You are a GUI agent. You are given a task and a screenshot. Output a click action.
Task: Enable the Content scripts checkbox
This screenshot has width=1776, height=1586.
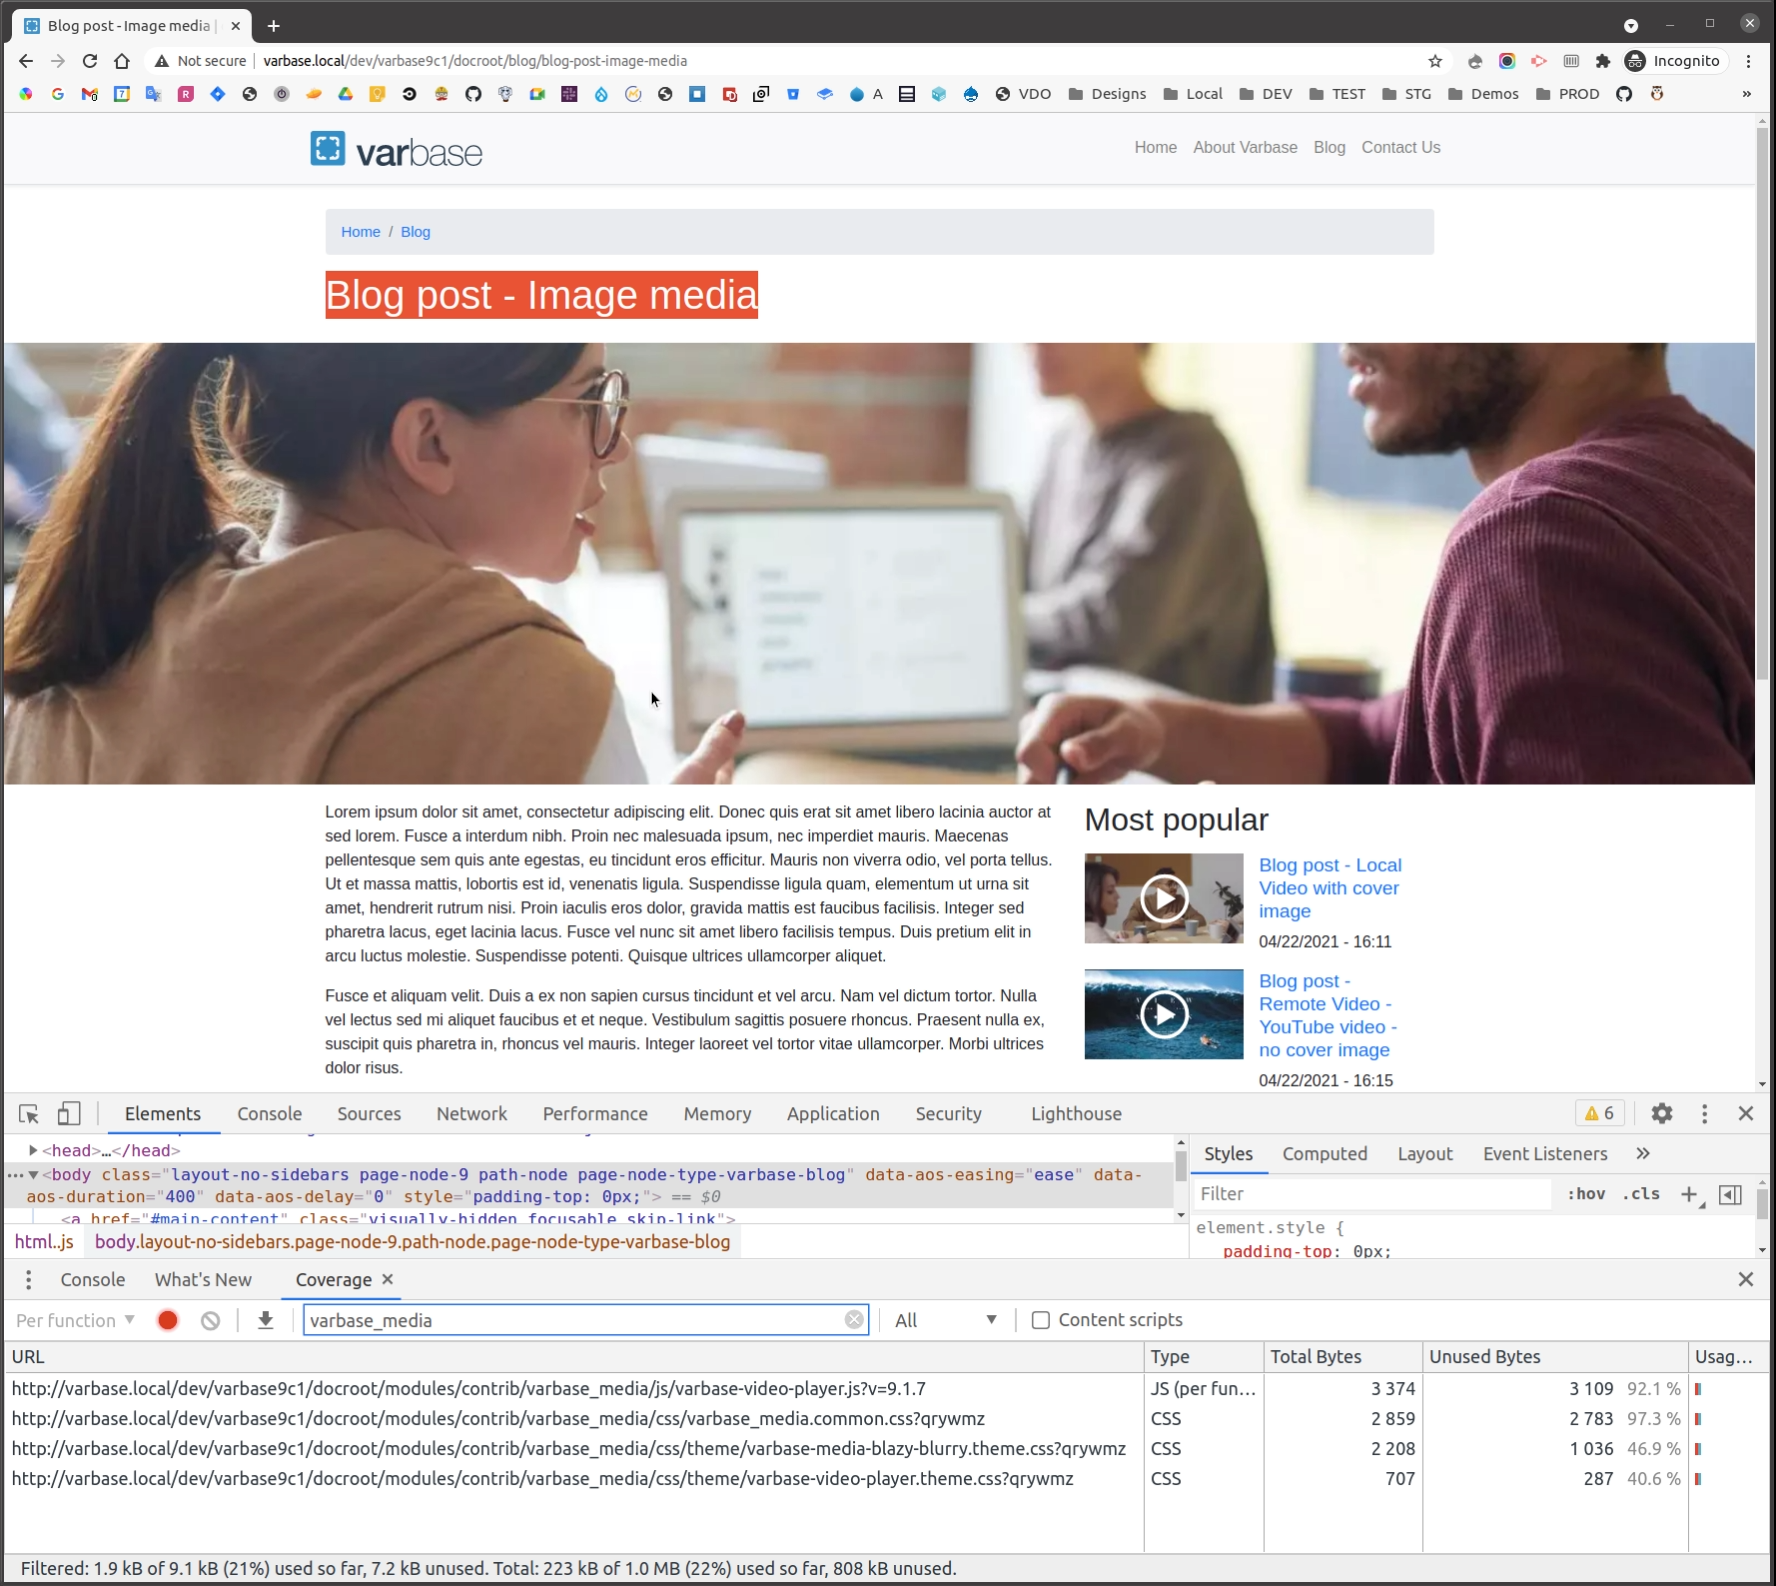click(x=1040, y=1320)
